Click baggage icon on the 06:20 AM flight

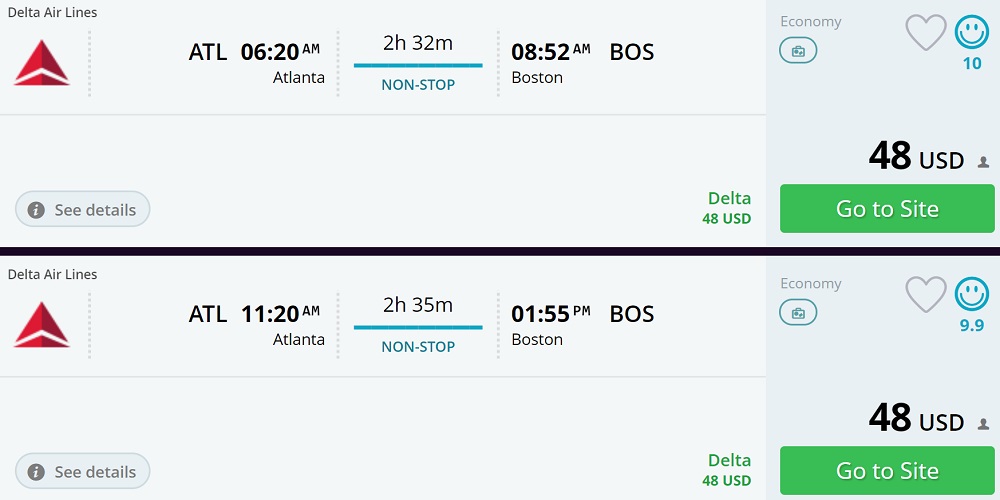click(x=798, y=50)
